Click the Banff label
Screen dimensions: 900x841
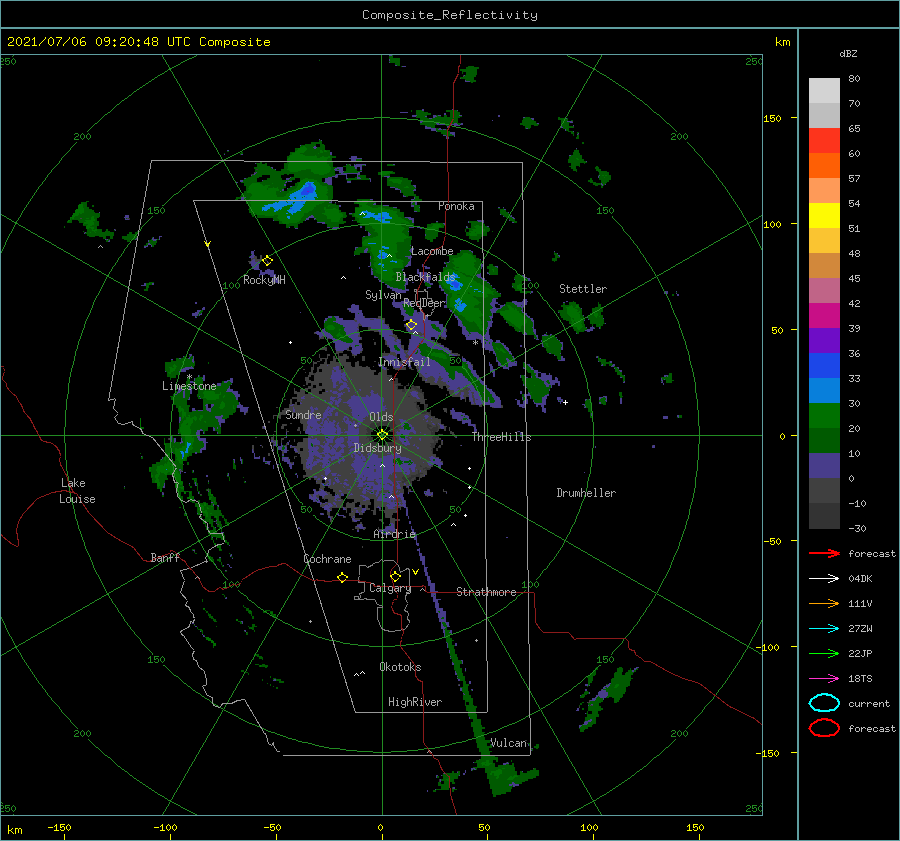coord(165,558)
